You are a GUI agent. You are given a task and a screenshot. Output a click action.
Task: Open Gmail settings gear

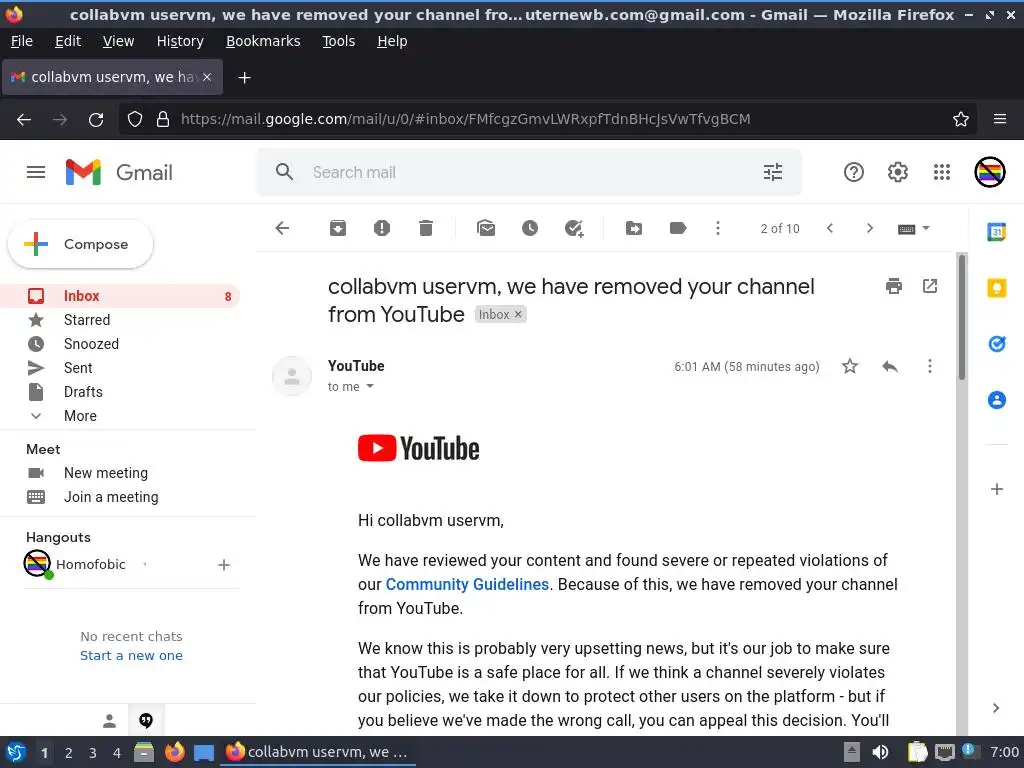coord(897,172)
